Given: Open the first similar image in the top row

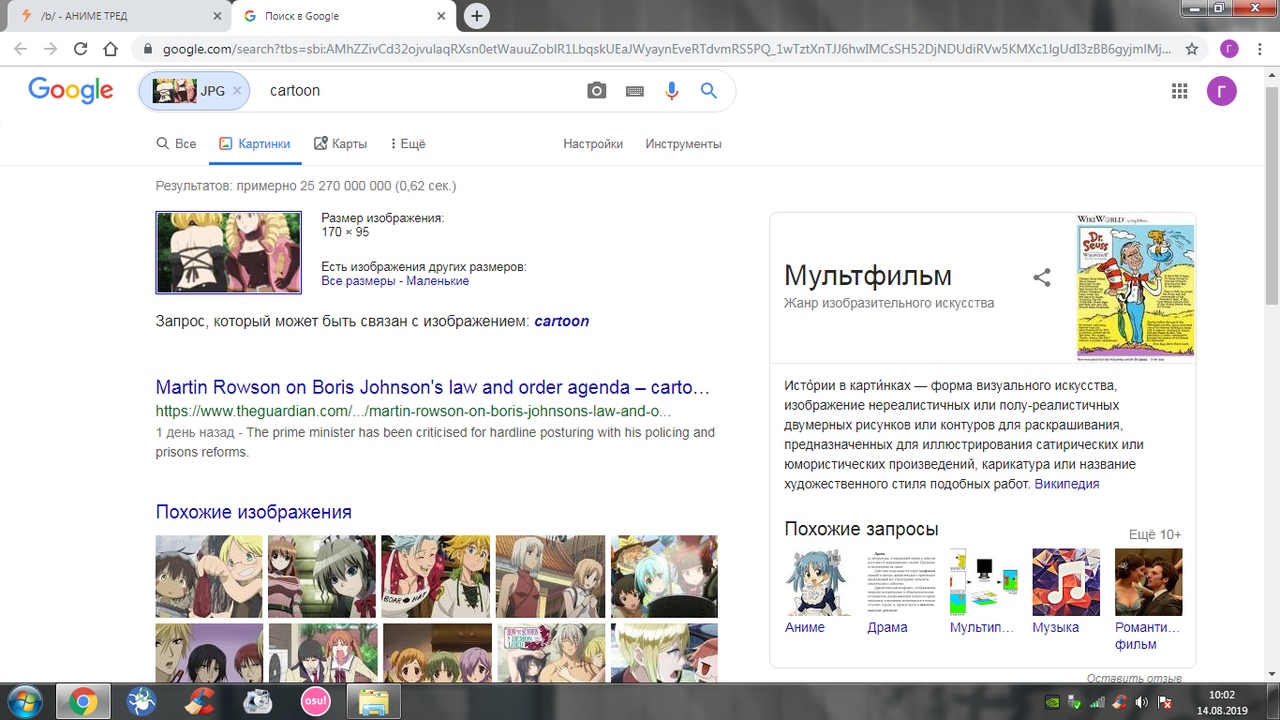Looking at the screenshot, I should pyautogui.click(x=209, y=576).
